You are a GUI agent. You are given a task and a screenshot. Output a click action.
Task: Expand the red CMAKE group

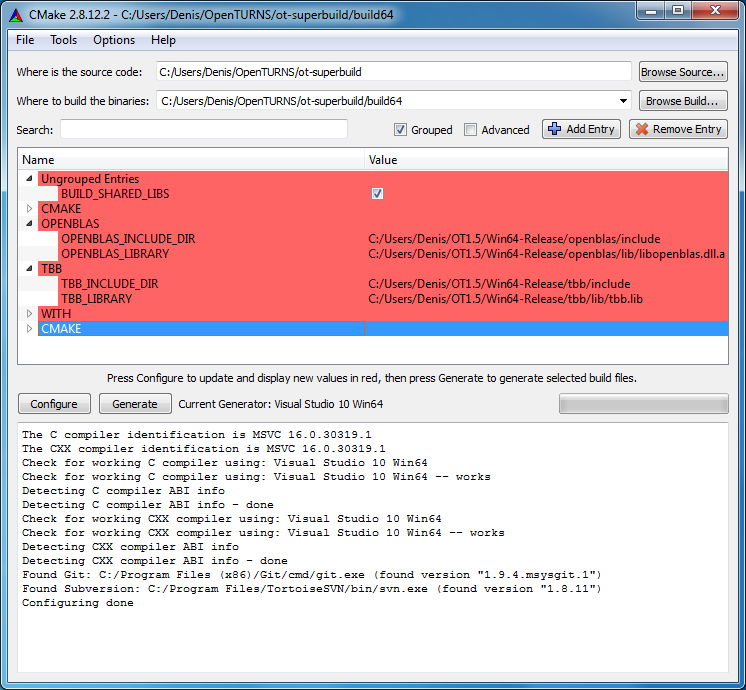29,208
